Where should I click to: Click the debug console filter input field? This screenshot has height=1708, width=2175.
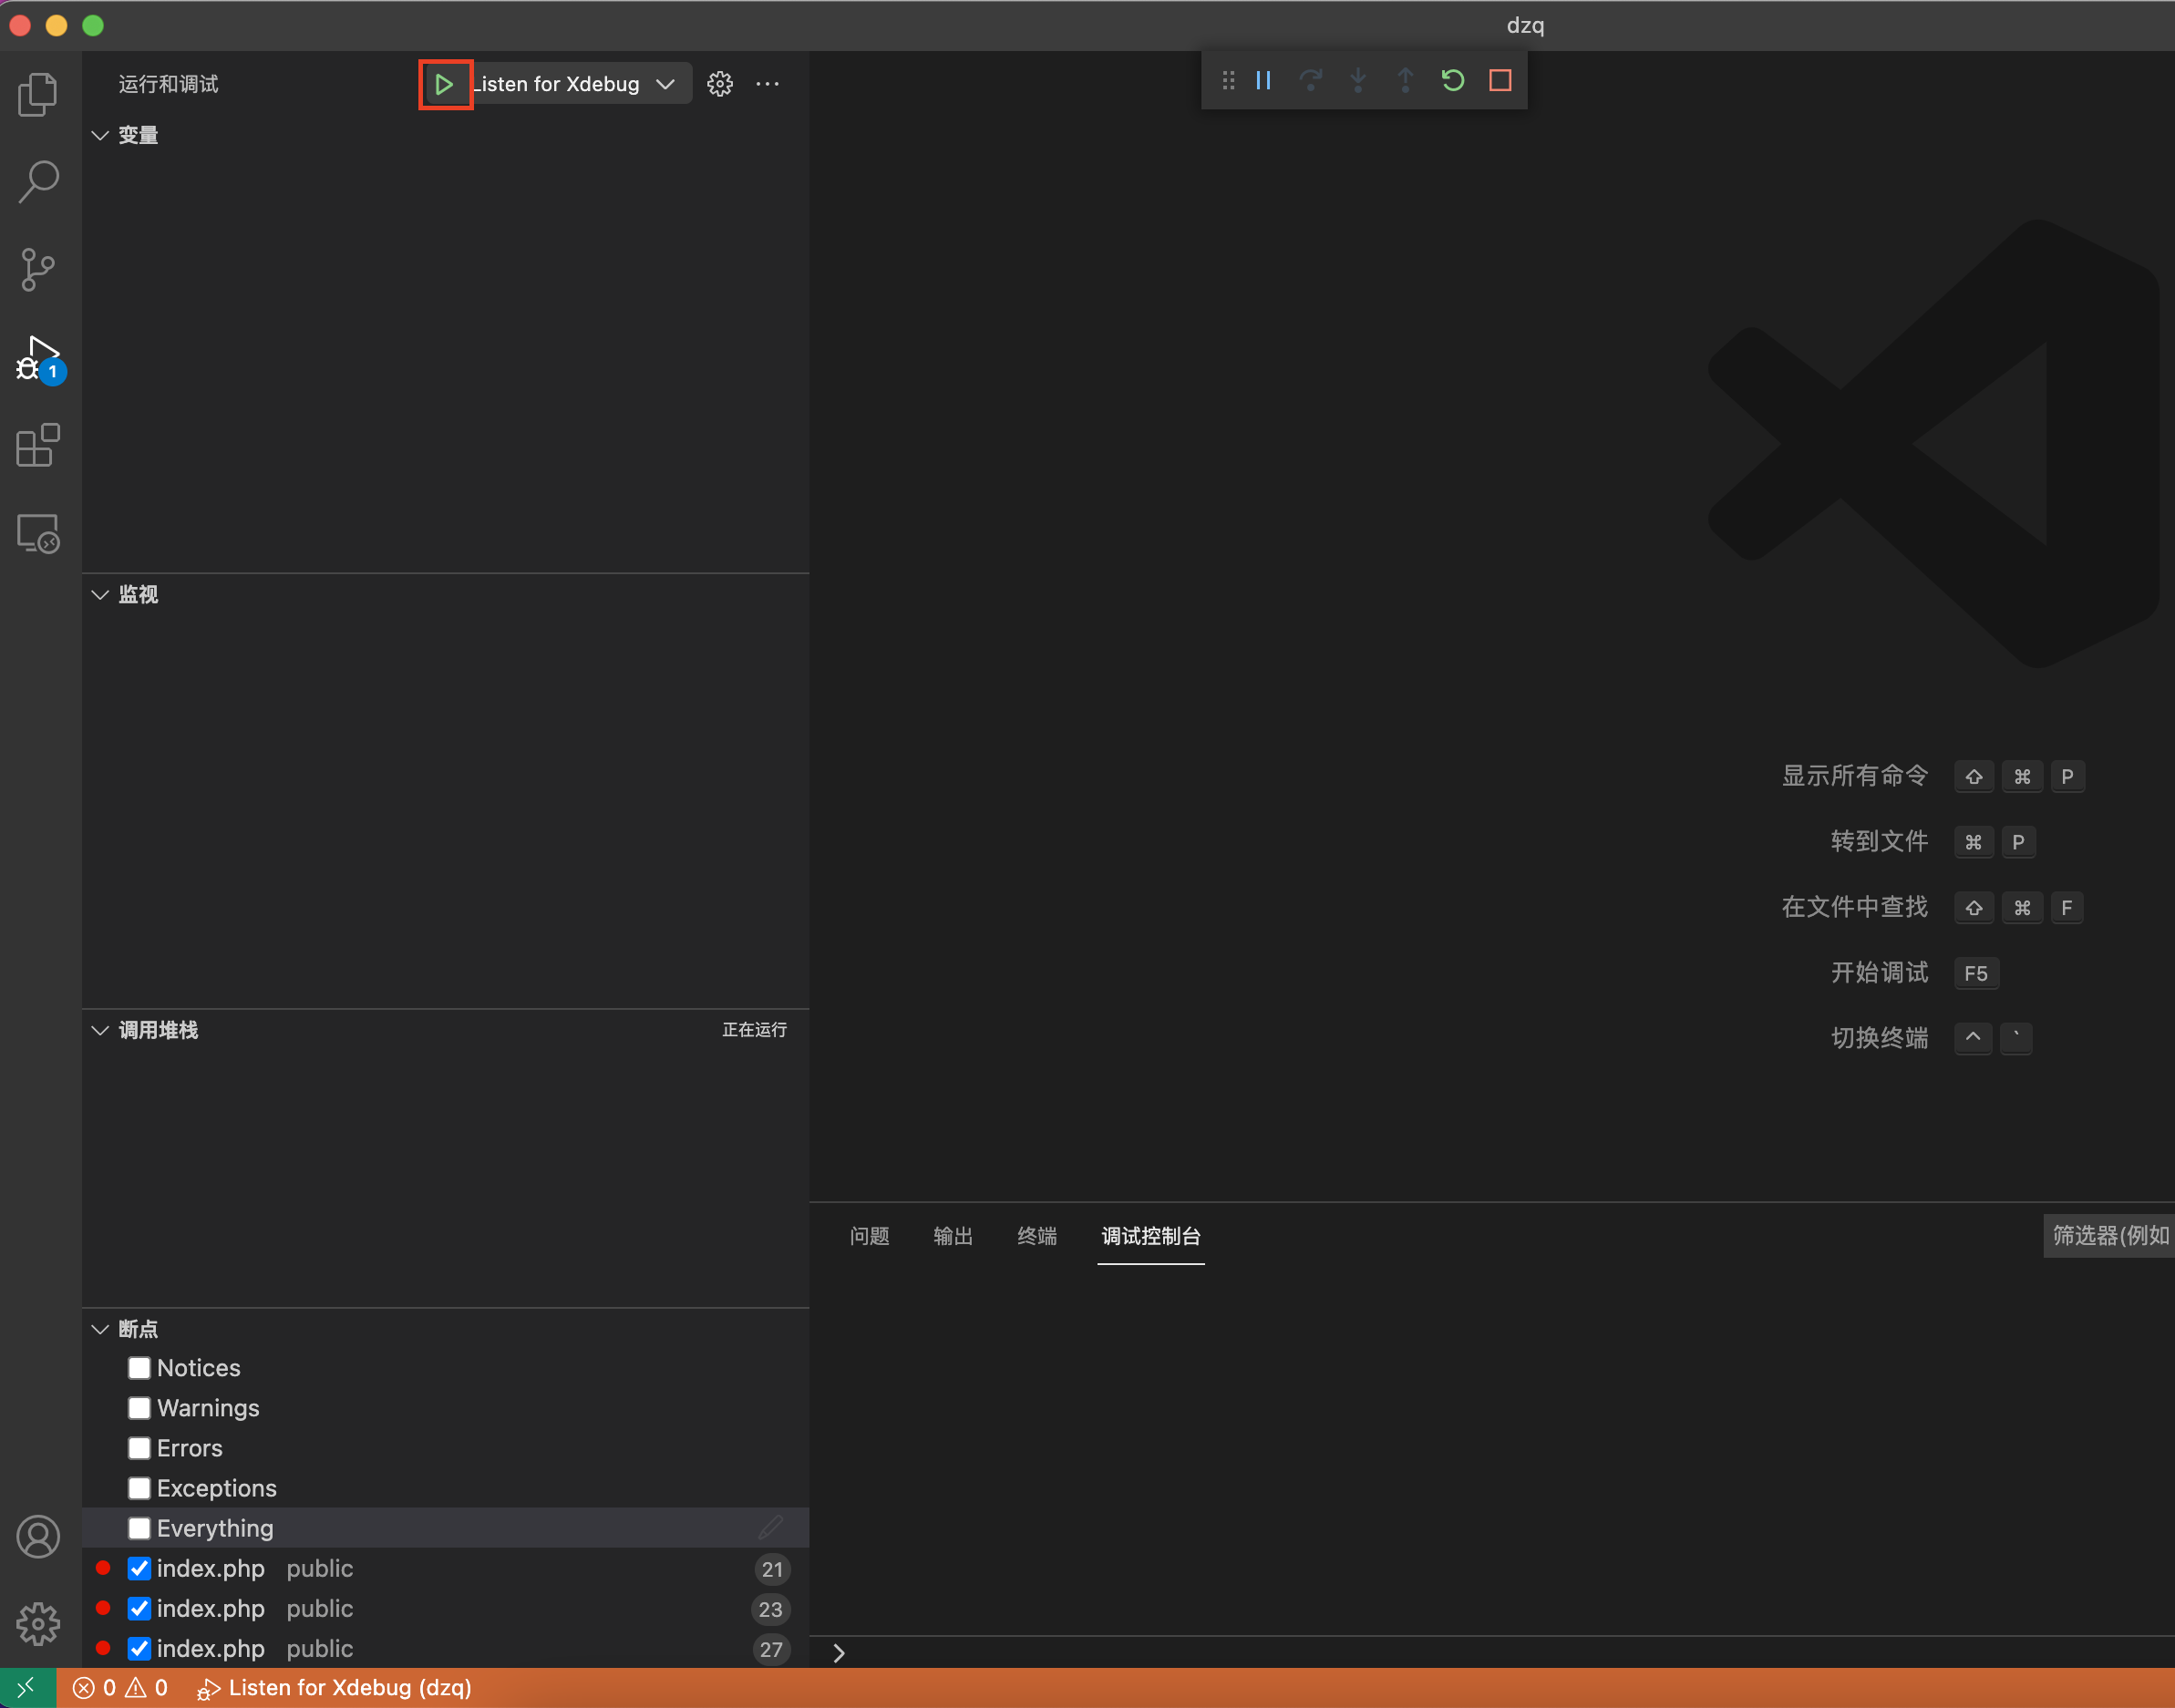coord(2110,1235)
